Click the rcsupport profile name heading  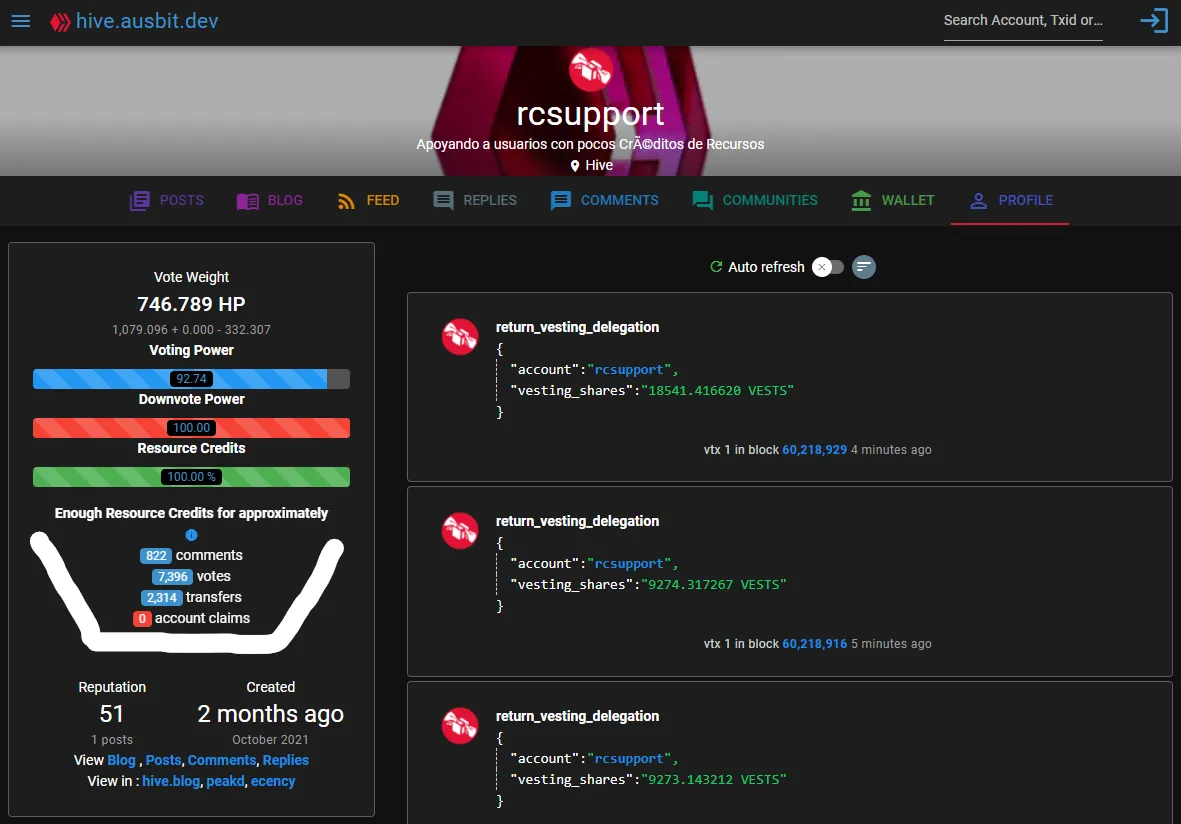click(590, 114)
